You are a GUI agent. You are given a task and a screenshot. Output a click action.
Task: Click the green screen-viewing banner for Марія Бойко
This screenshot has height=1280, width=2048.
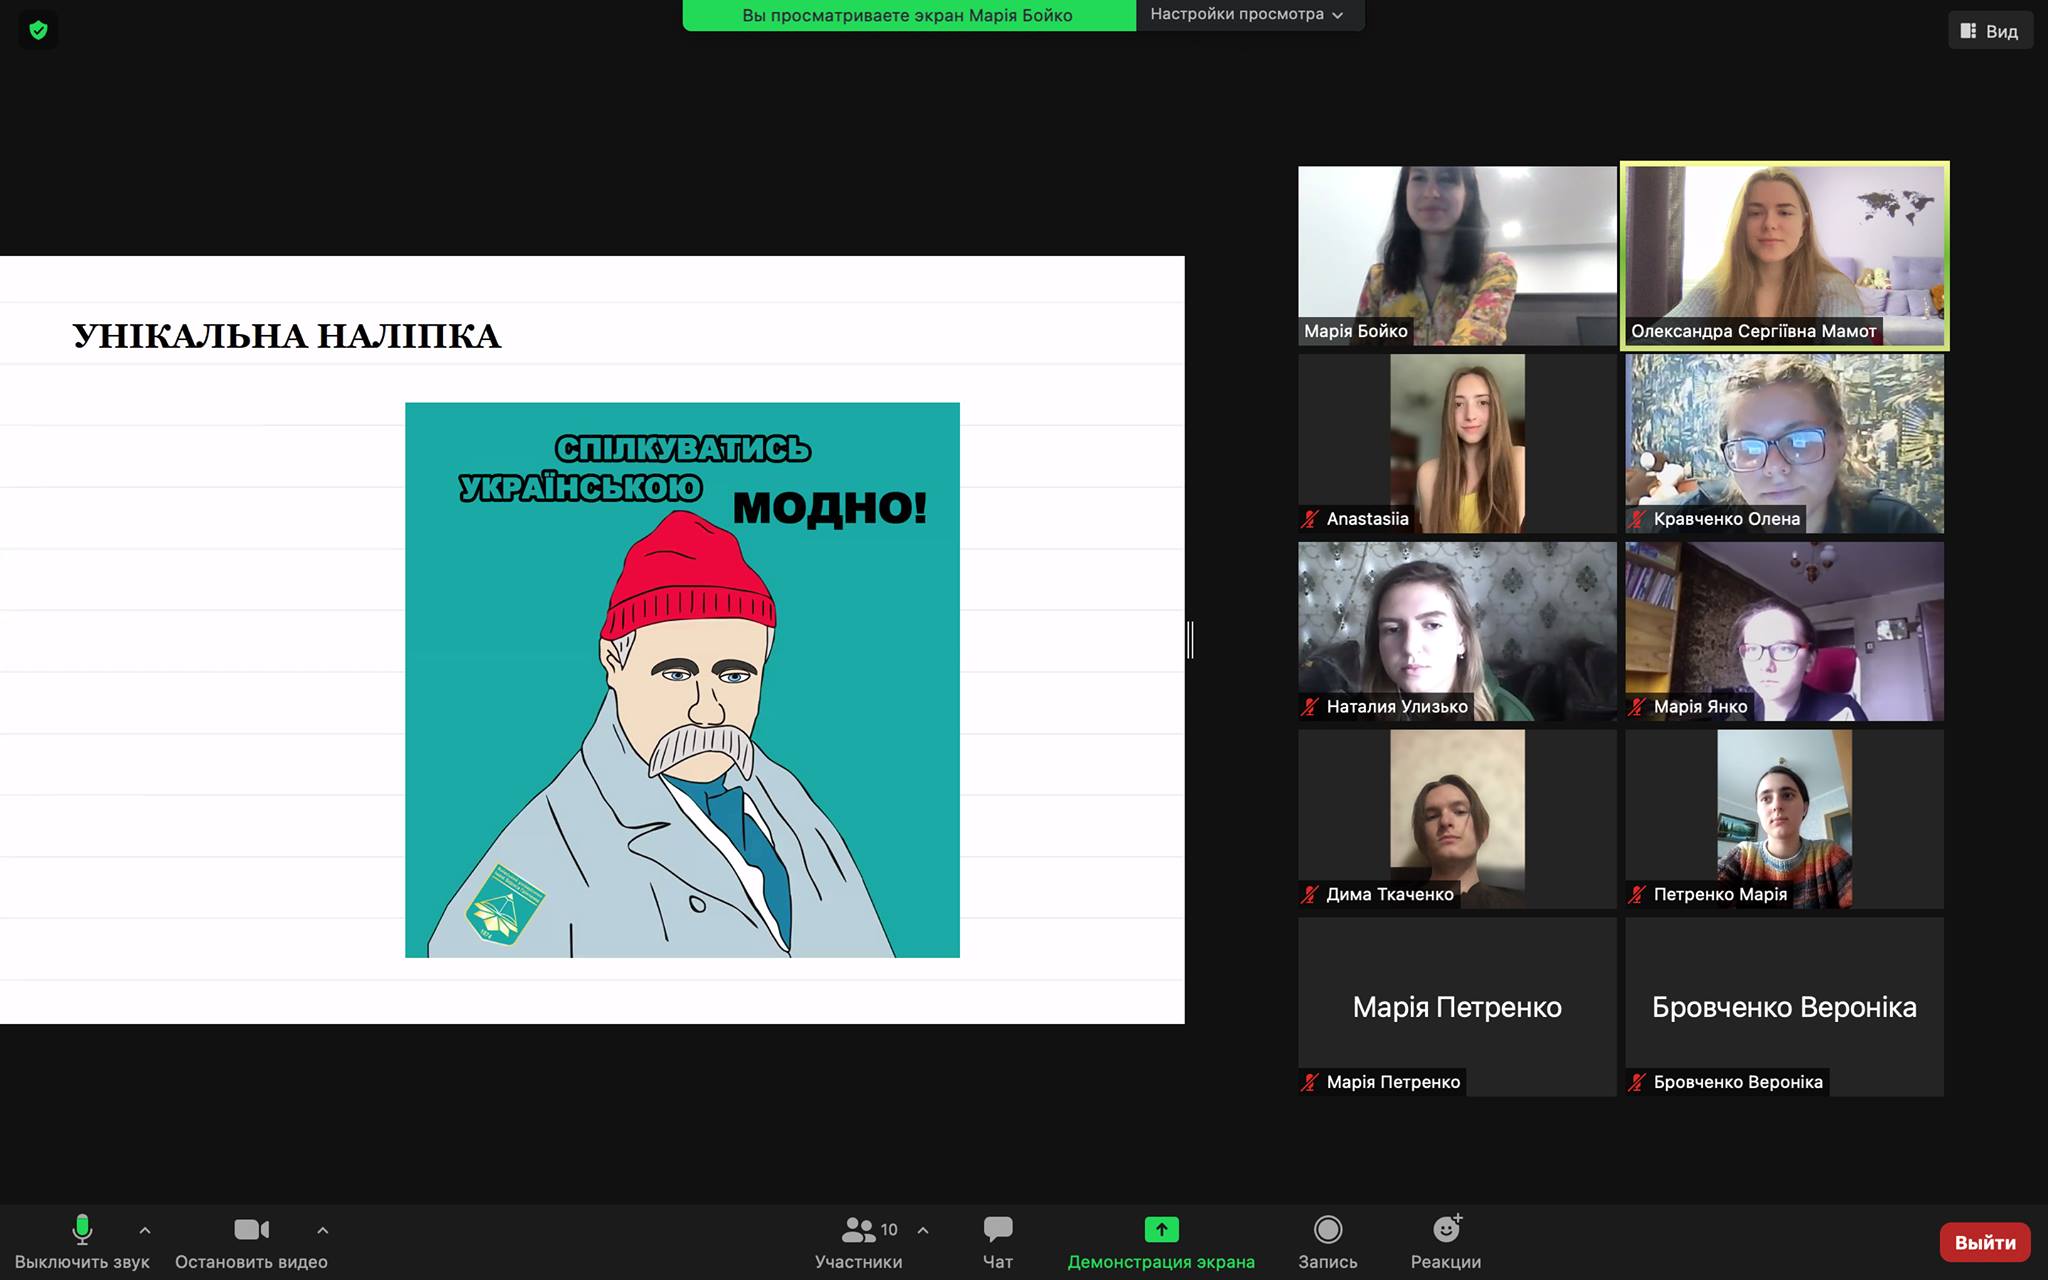tap(907, 15)
